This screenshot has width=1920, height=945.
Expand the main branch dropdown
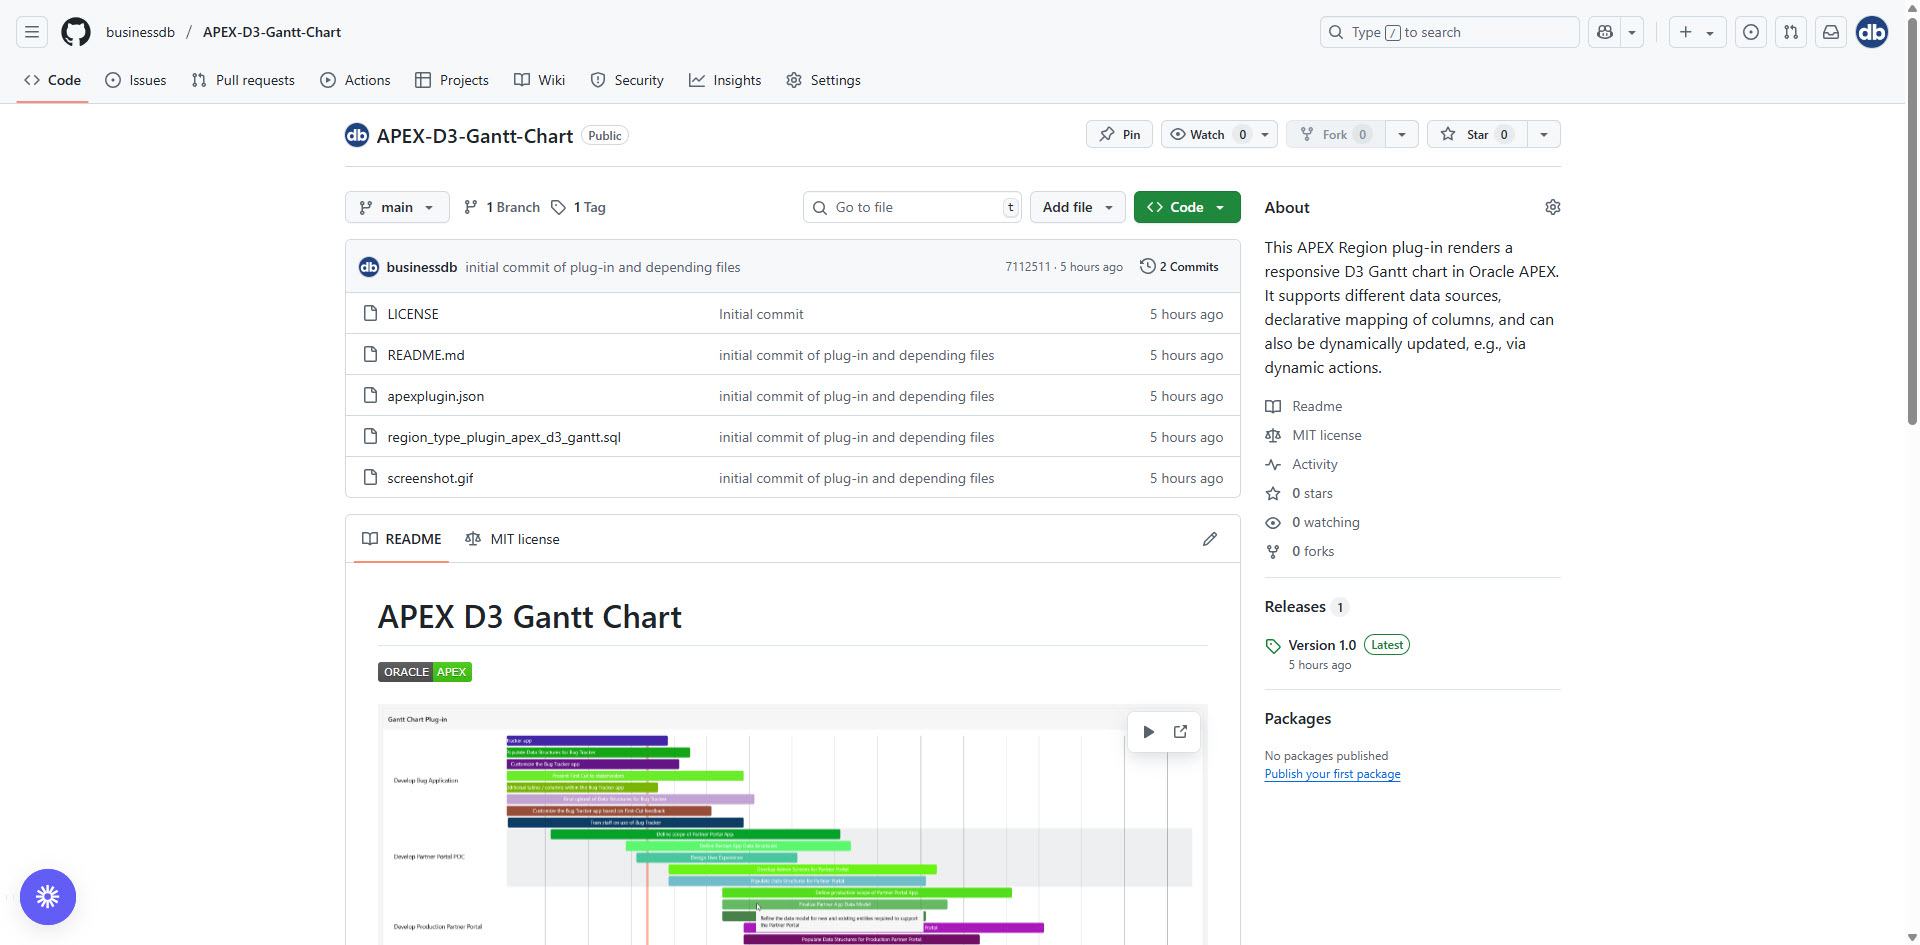coord(397,207)
